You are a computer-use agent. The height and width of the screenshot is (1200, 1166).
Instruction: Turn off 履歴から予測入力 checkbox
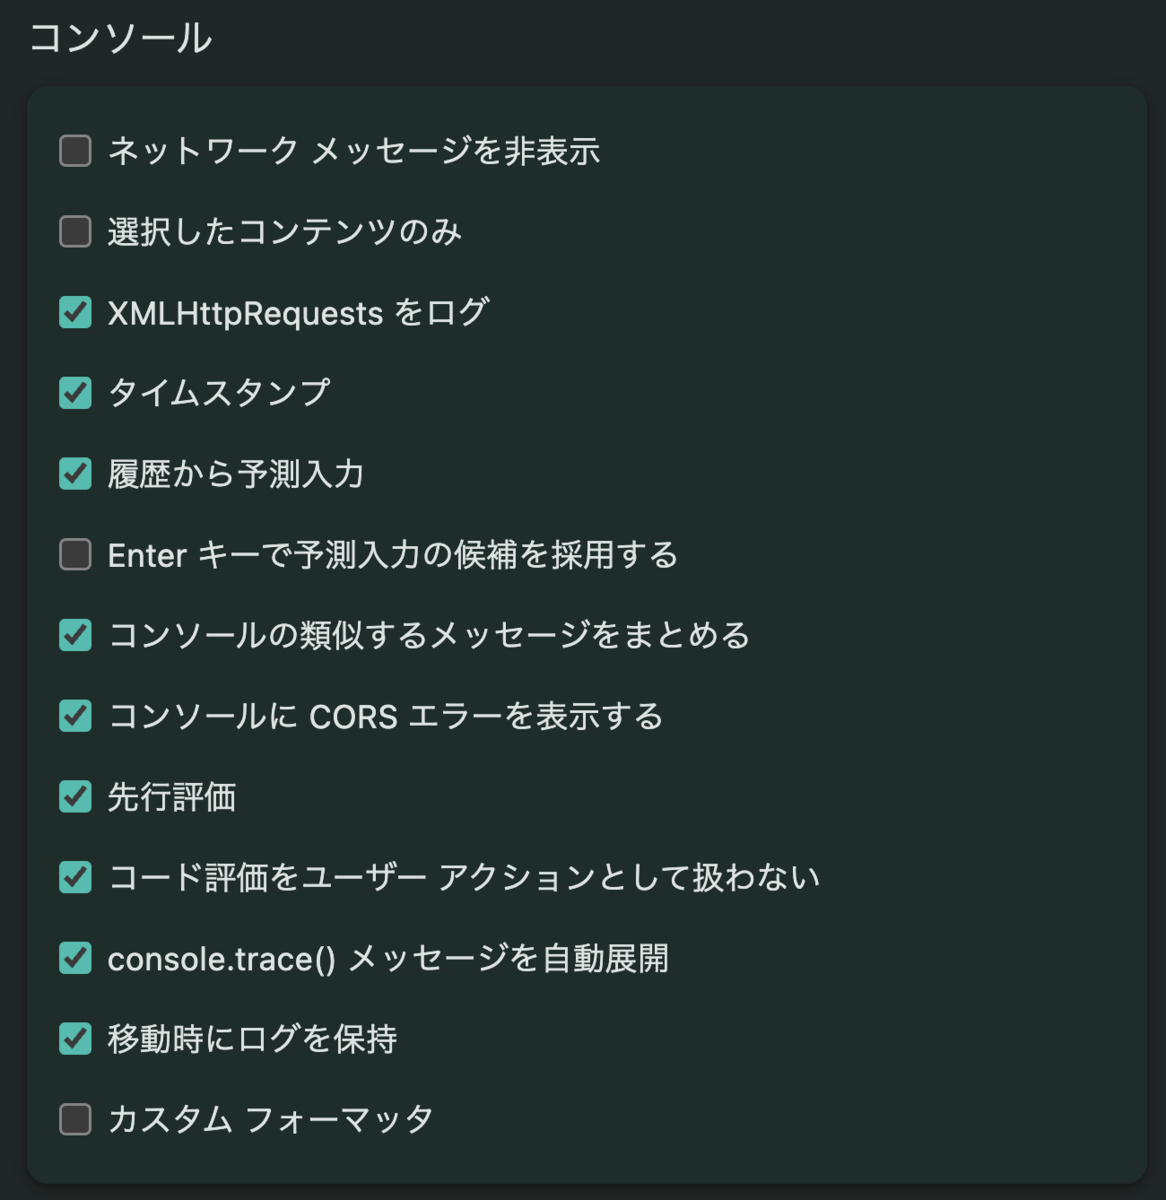(x=75, y=474)
